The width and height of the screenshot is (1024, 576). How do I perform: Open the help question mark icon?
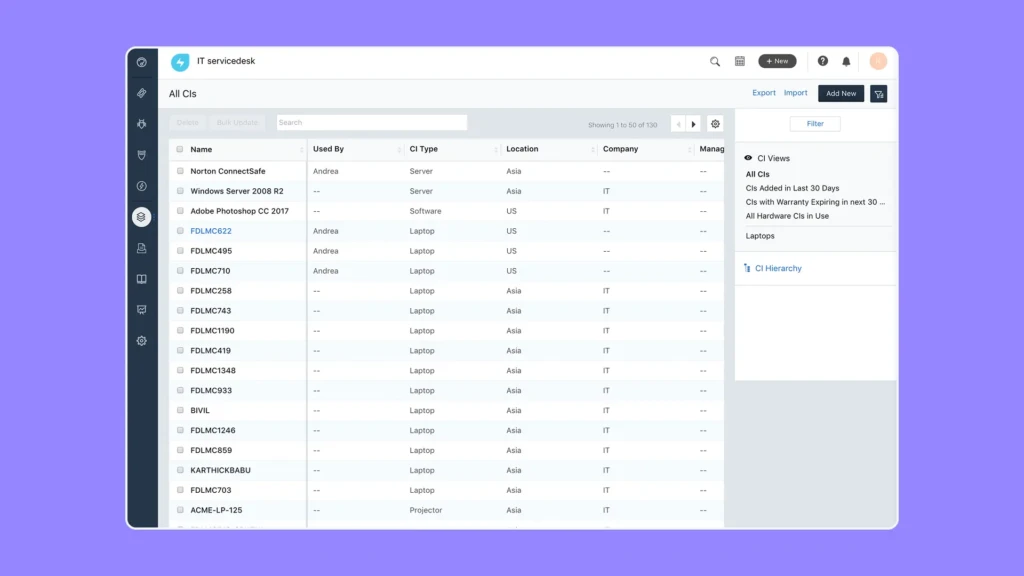823,61
